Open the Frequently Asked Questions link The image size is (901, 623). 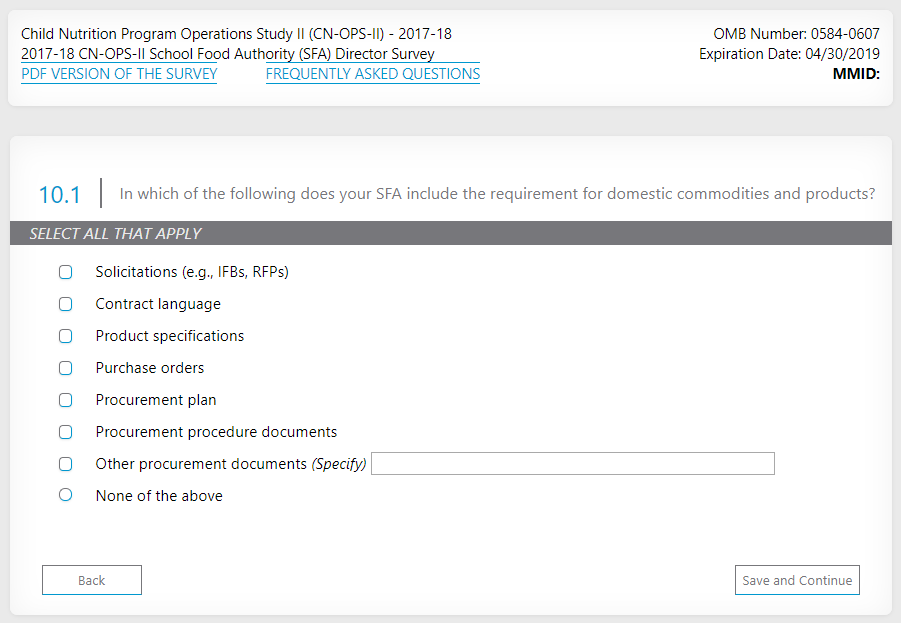coord(372,74)
